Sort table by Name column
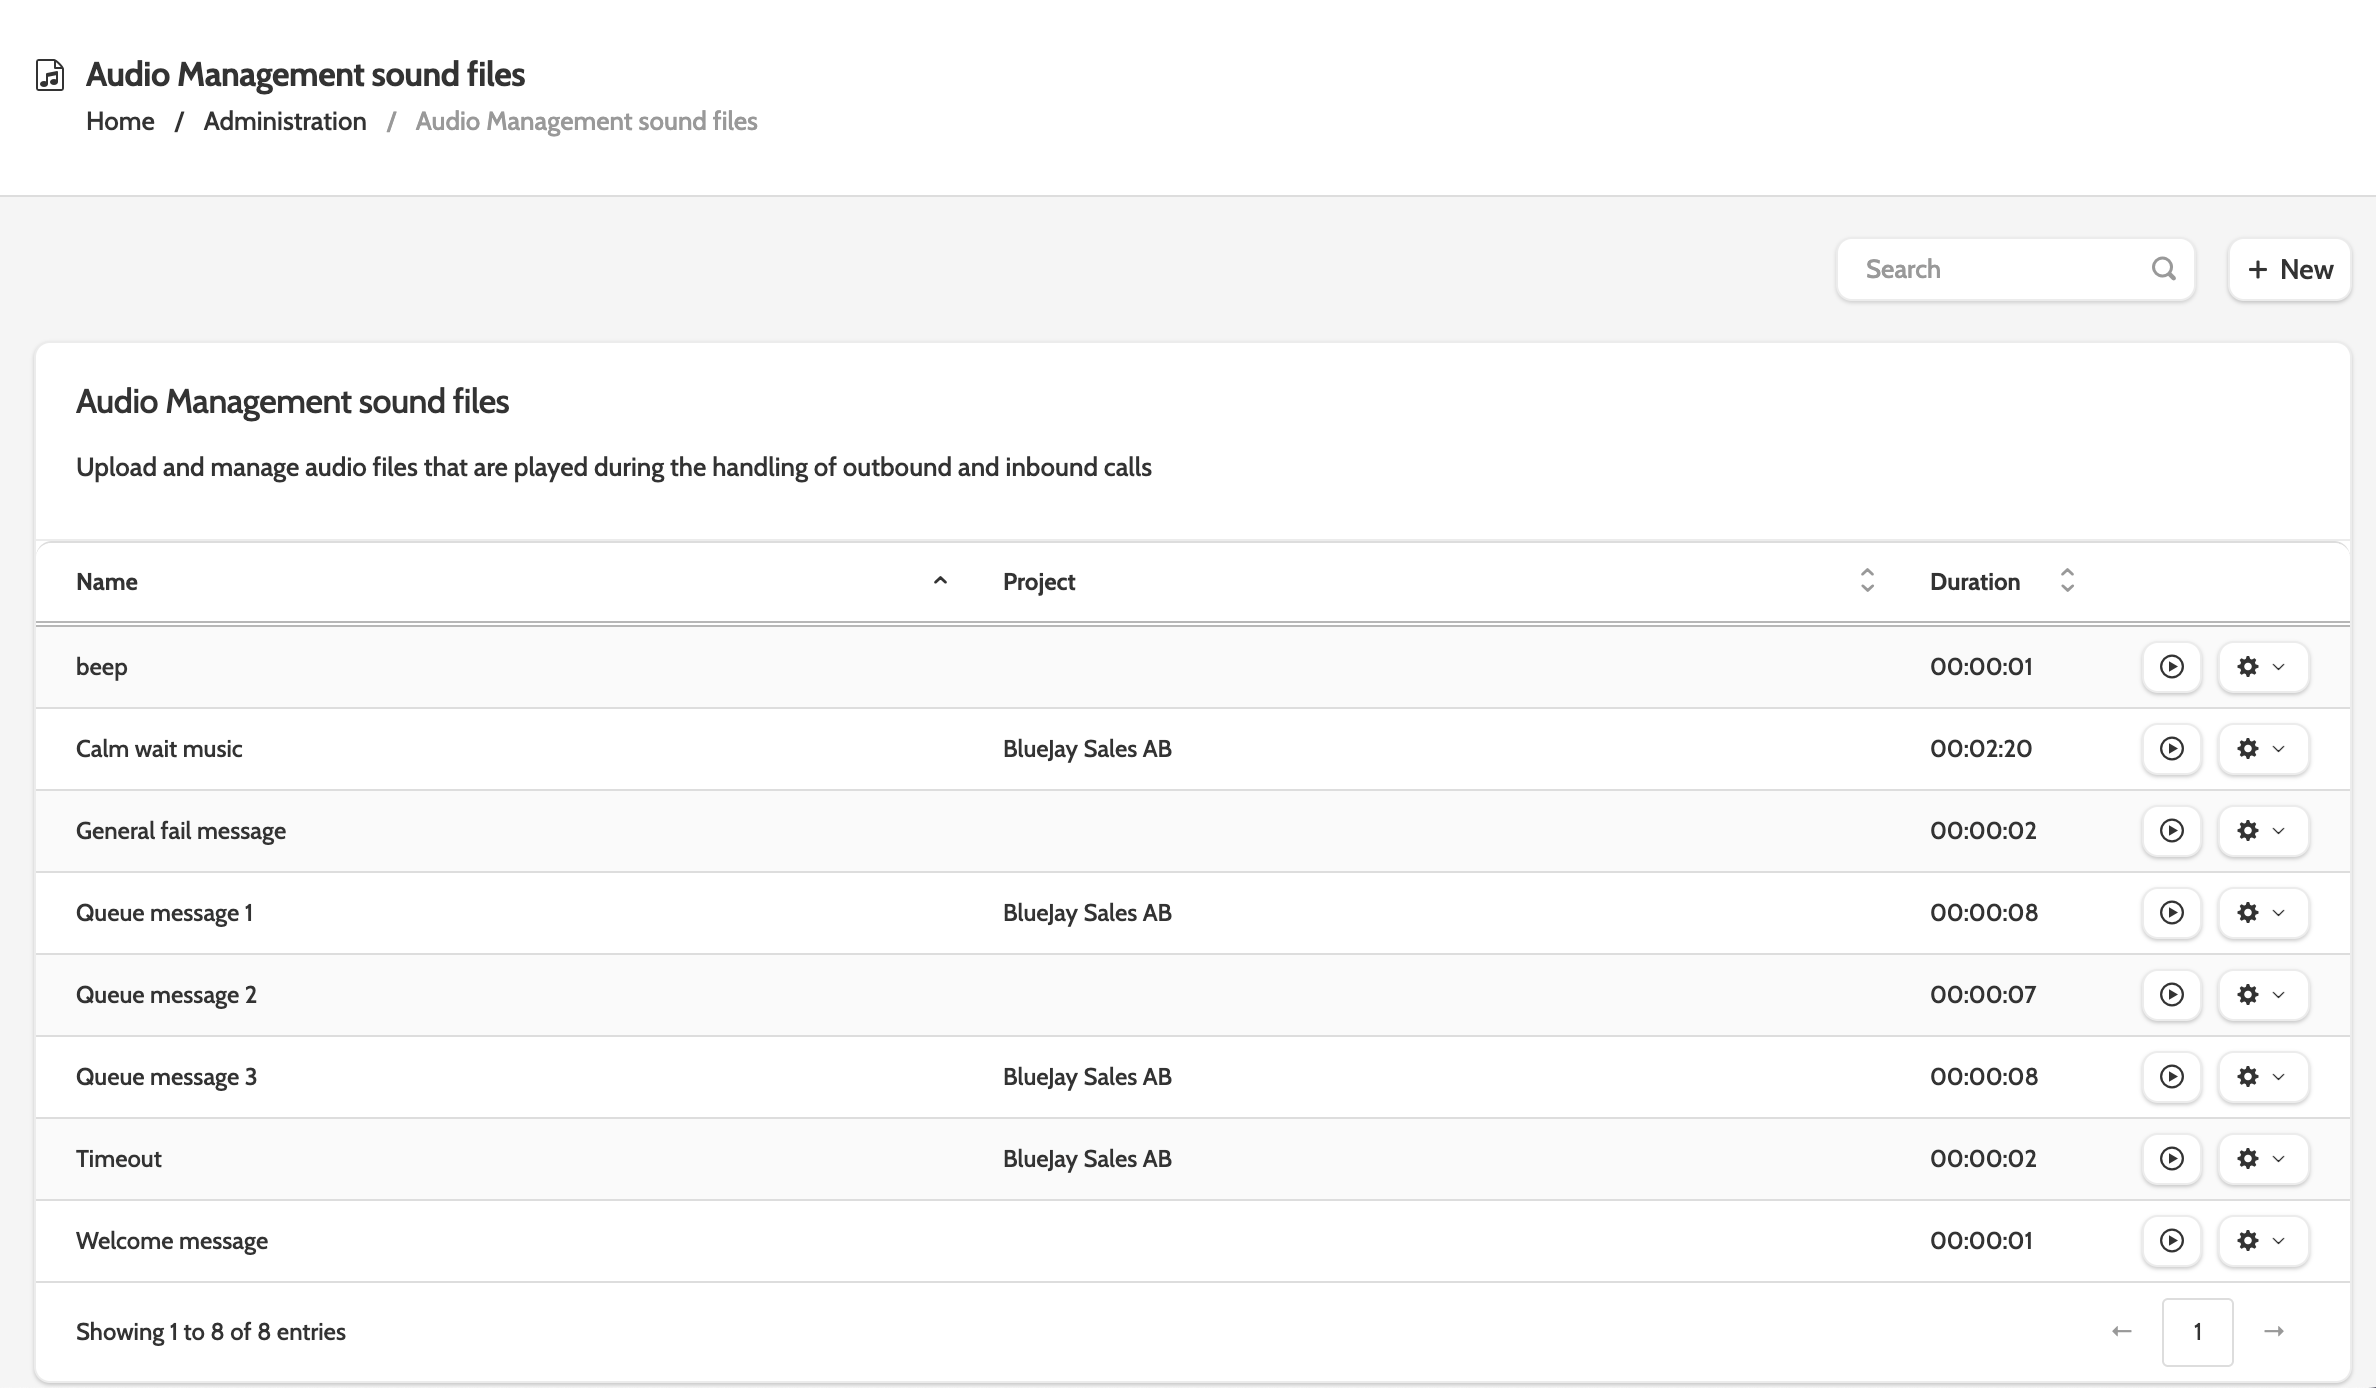The height and width of the screenshot is (1388, 2376). pyautogui.click(x=107, y=582)
